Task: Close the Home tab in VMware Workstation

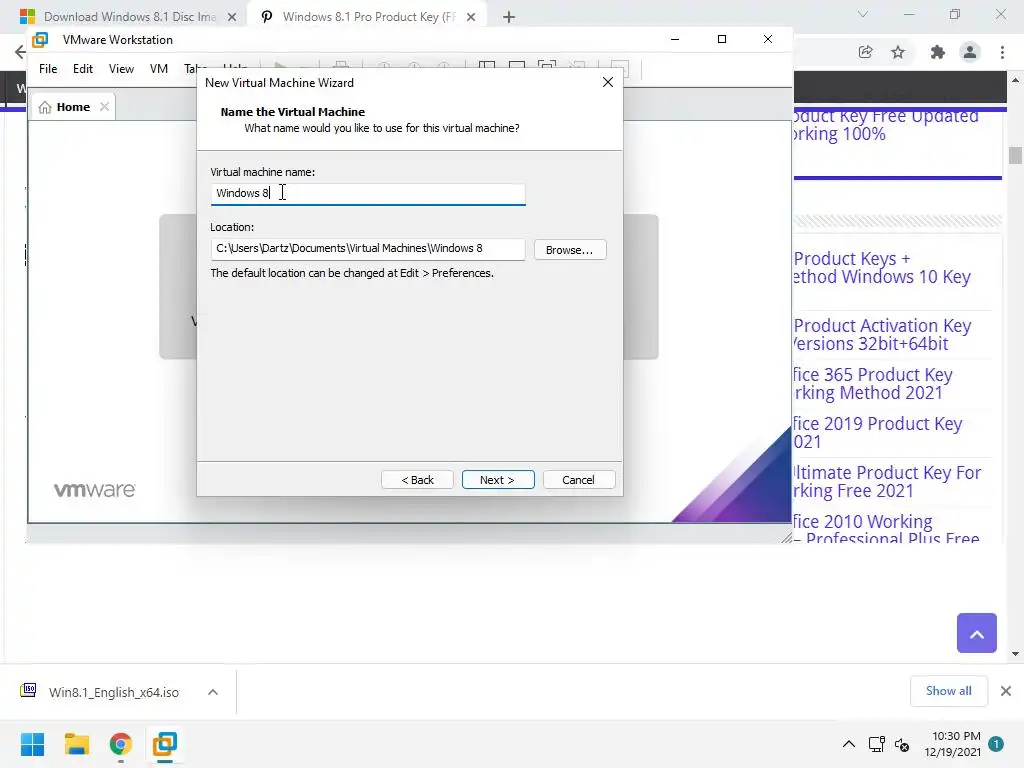Action: (104, 107)
